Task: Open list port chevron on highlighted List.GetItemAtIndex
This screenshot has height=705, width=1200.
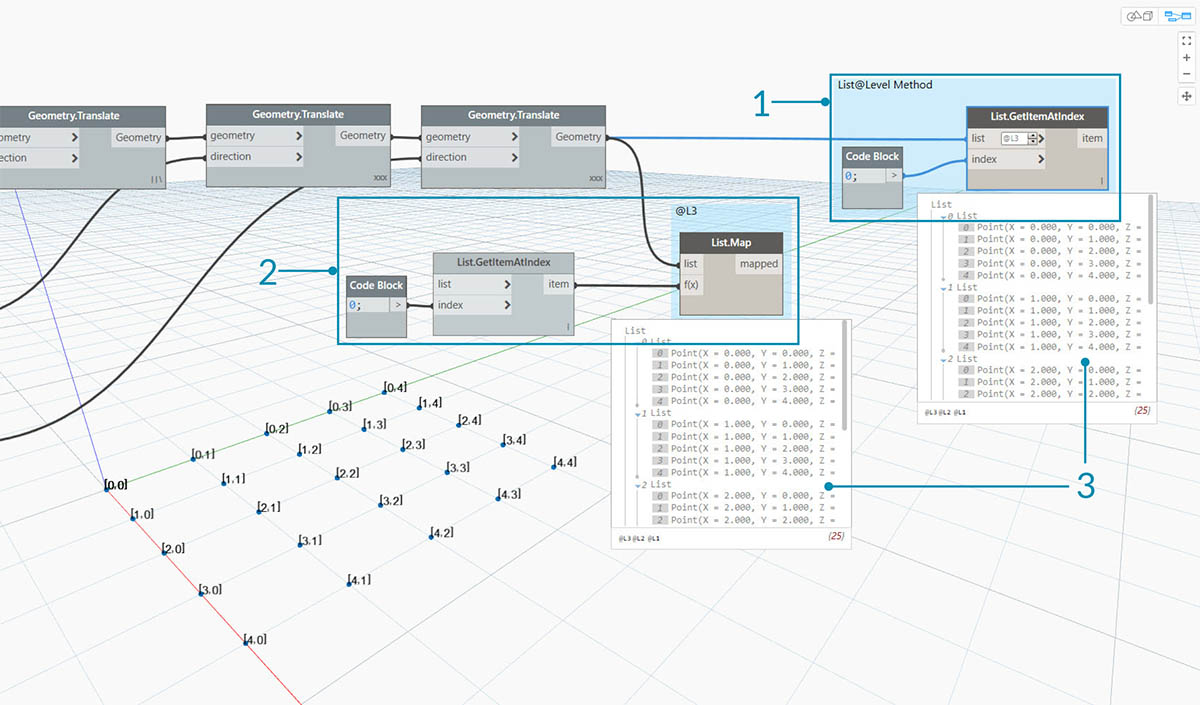Action: 1041,139
